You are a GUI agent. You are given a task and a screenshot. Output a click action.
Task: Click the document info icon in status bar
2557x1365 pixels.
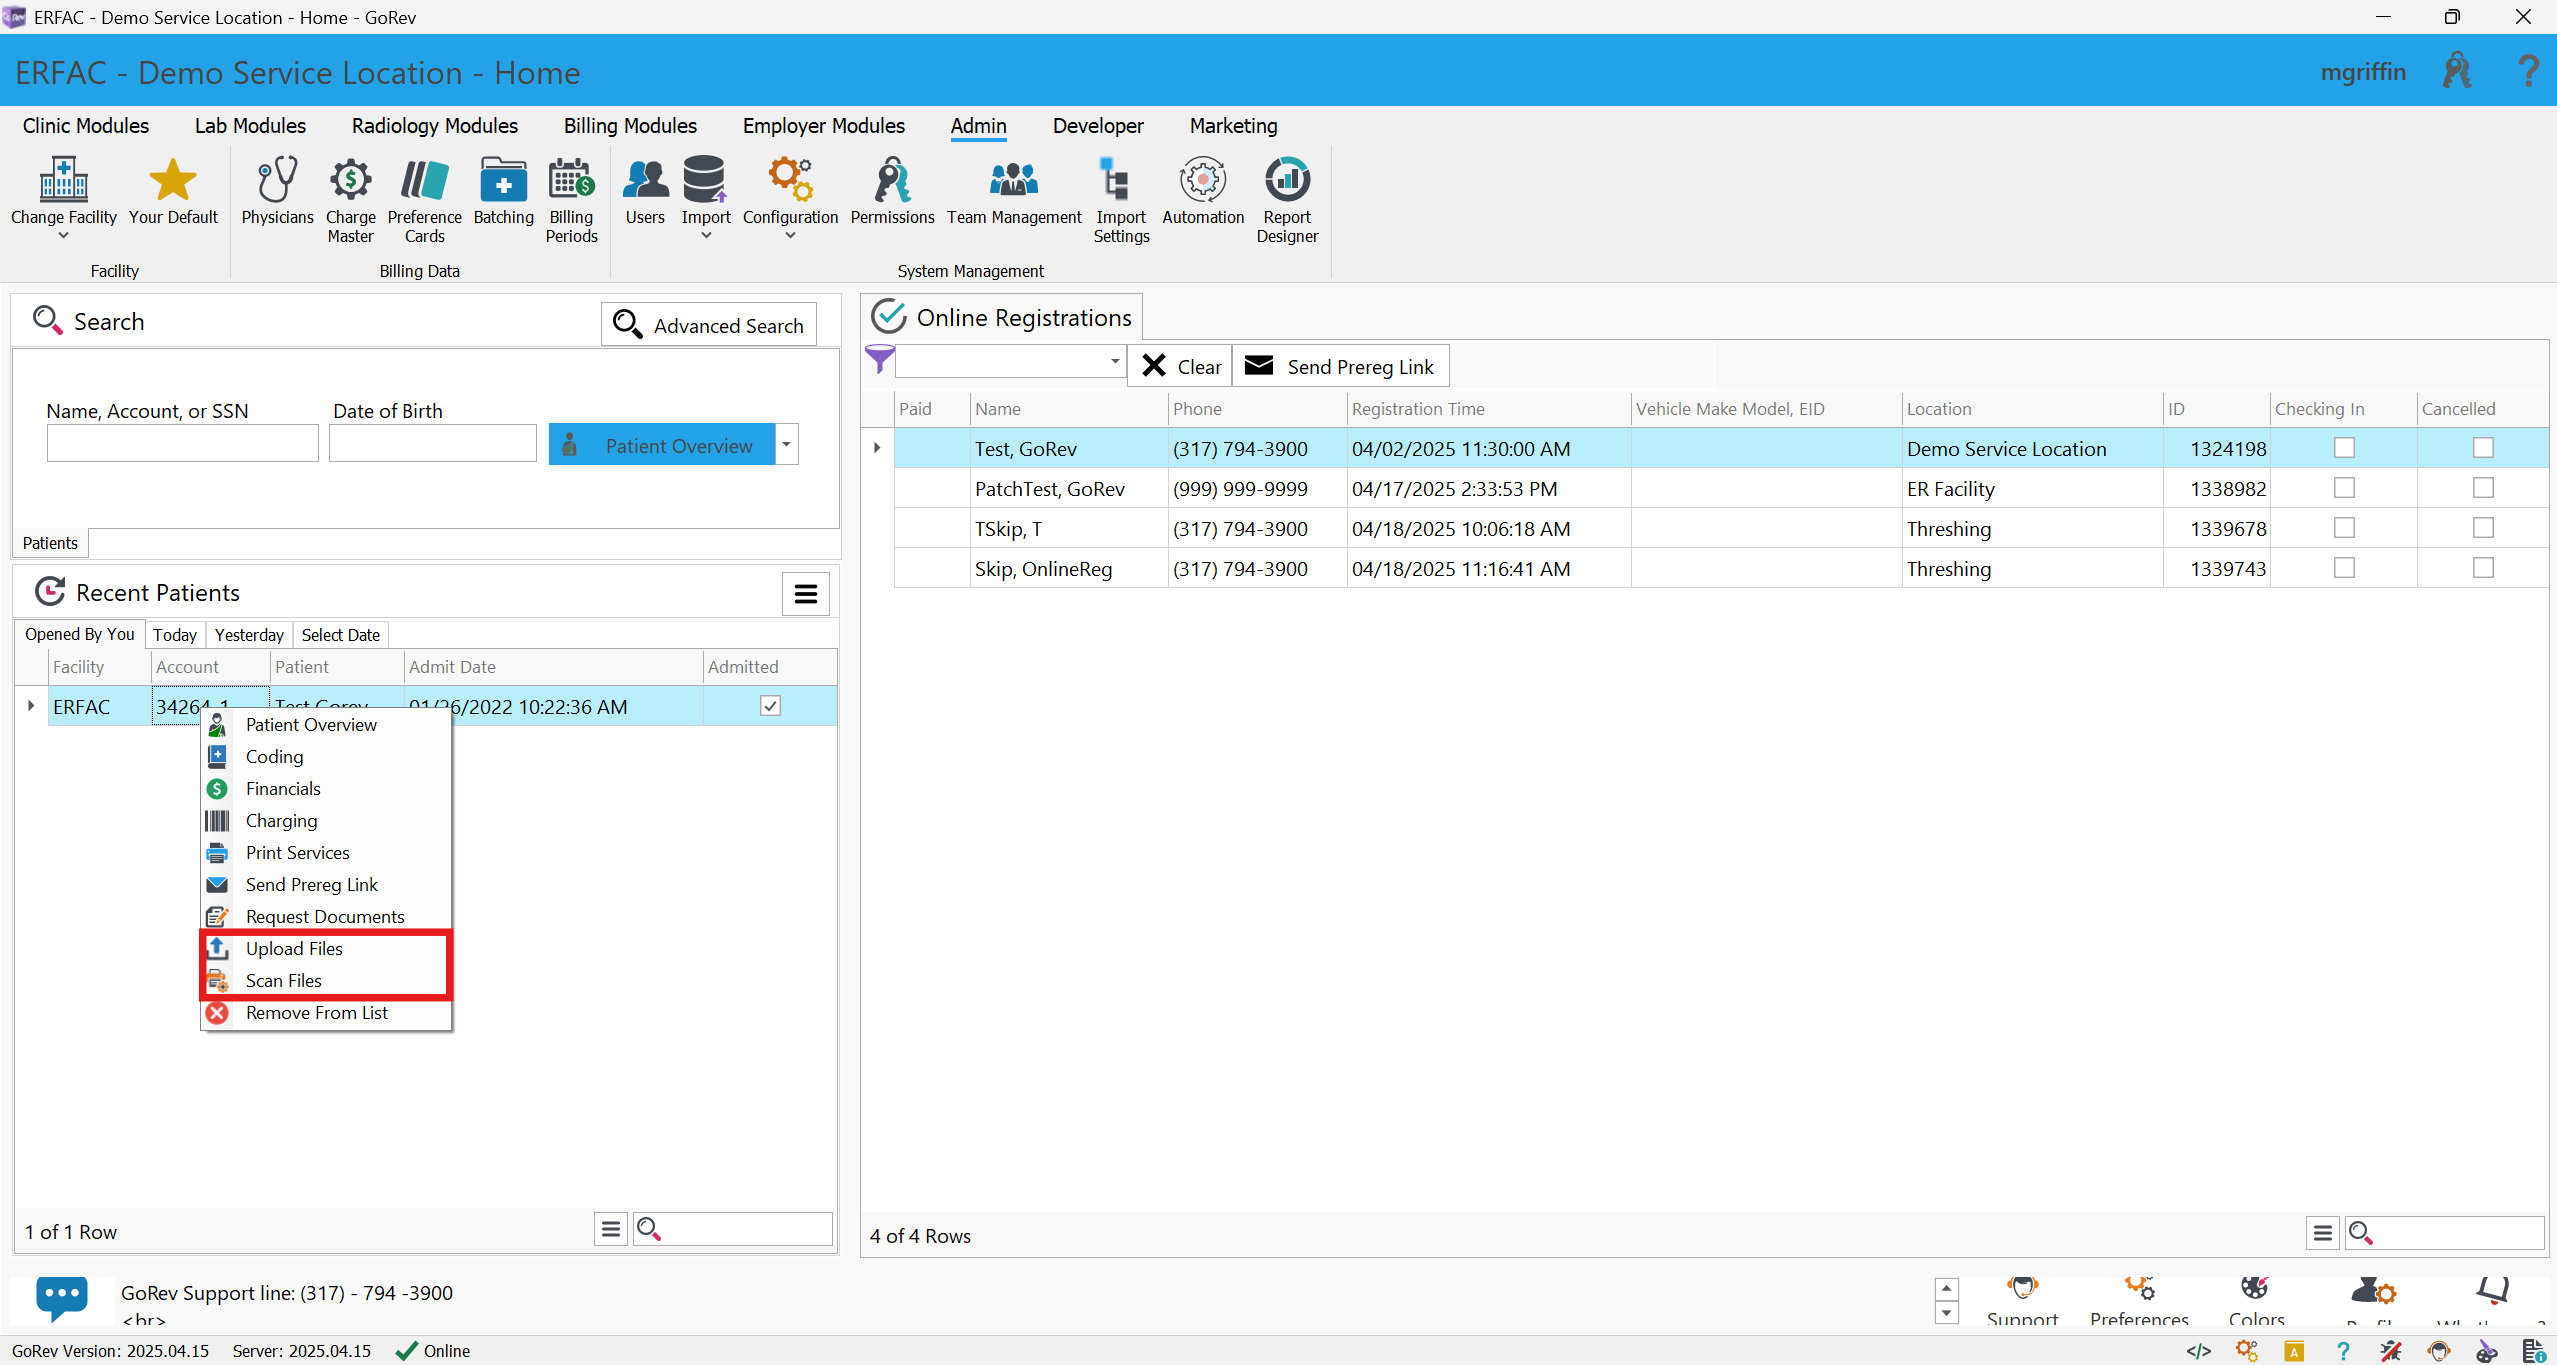2534,1351
